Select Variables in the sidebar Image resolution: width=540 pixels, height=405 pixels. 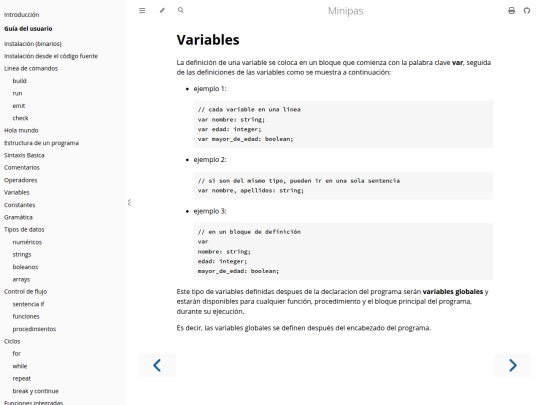pyautogui.click(x=17, y=193)
